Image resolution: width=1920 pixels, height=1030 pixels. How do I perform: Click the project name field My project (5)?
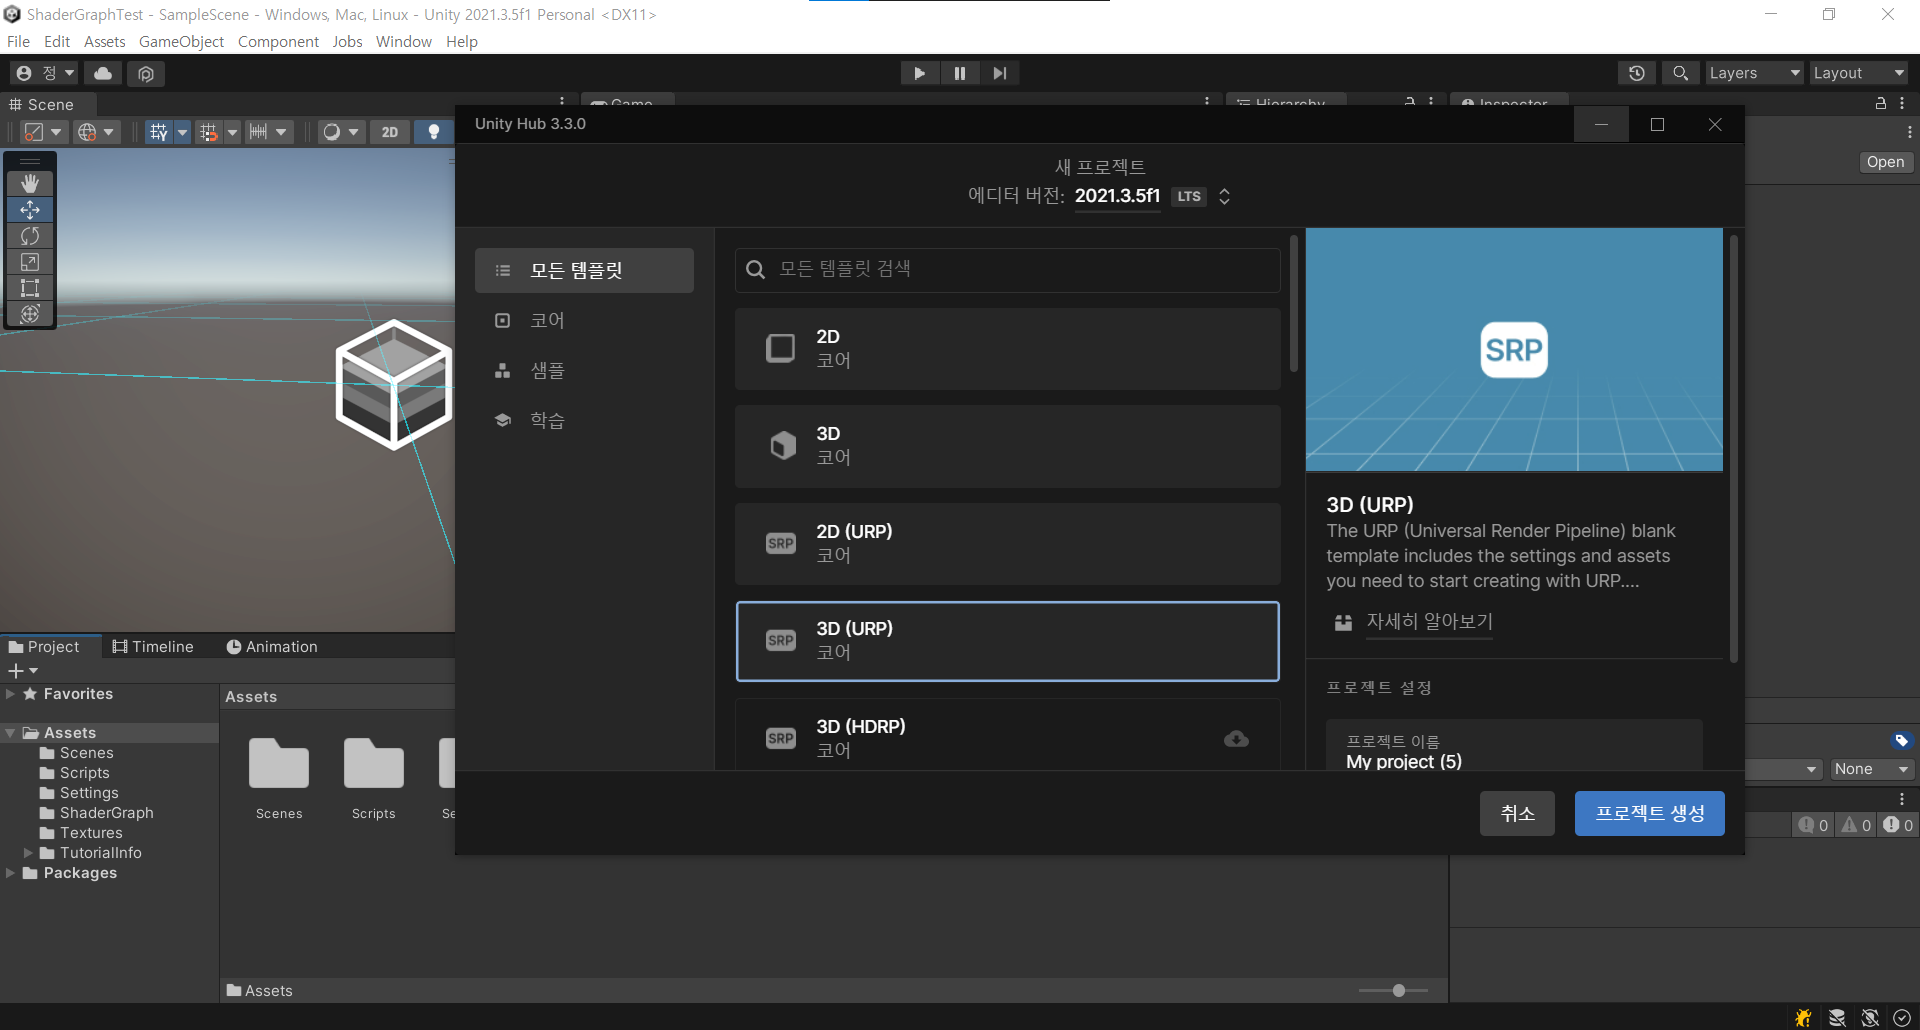coord(1514,745)
